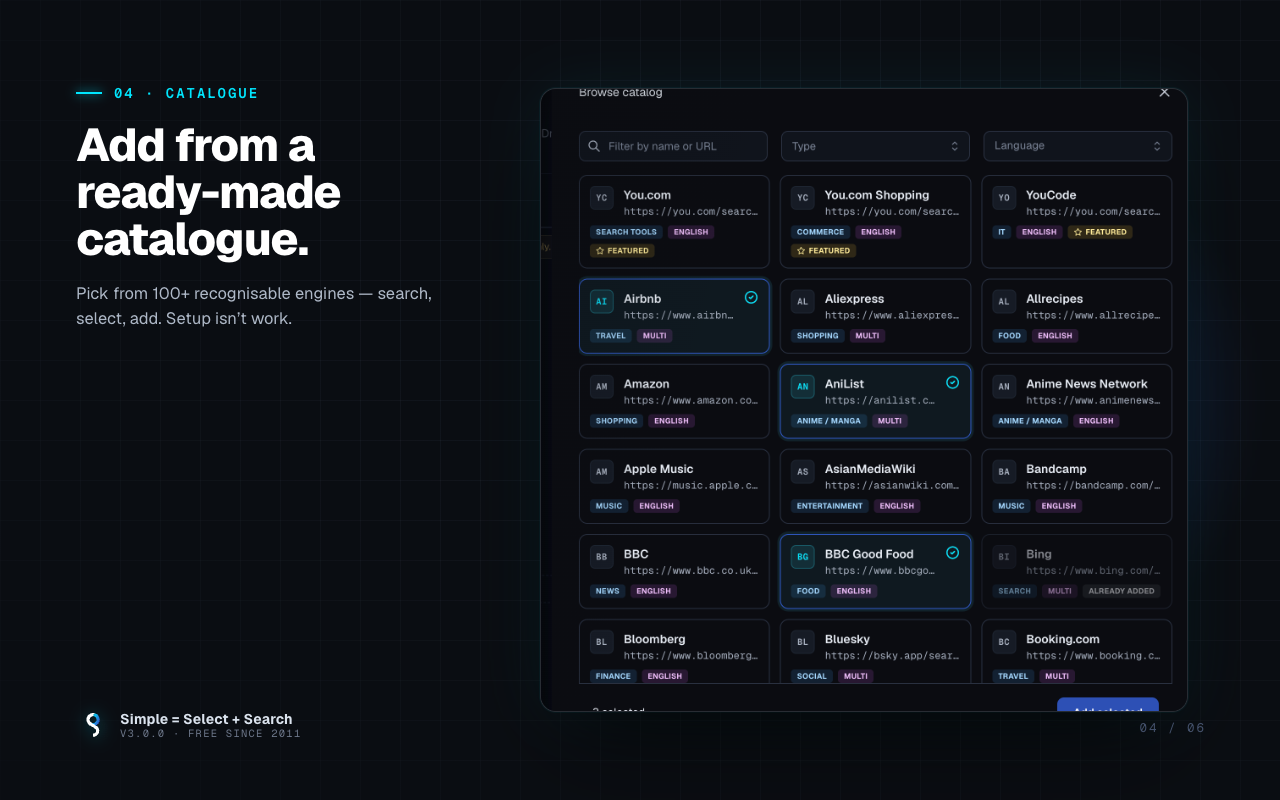Uncheck the selected checkmark on AniList
This screenshot has width=1280, height=800.
click(x=952, y=382)
